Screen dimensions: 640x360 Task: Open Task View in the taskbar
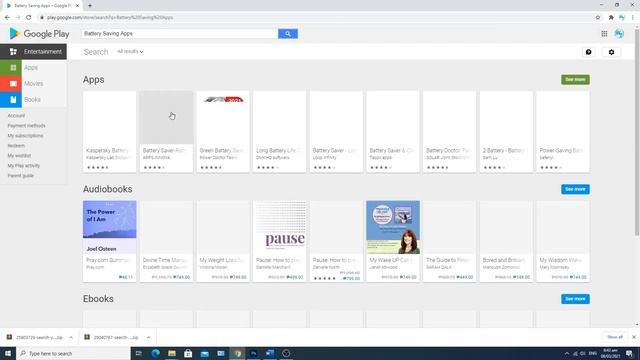click(x=139, y=353)
